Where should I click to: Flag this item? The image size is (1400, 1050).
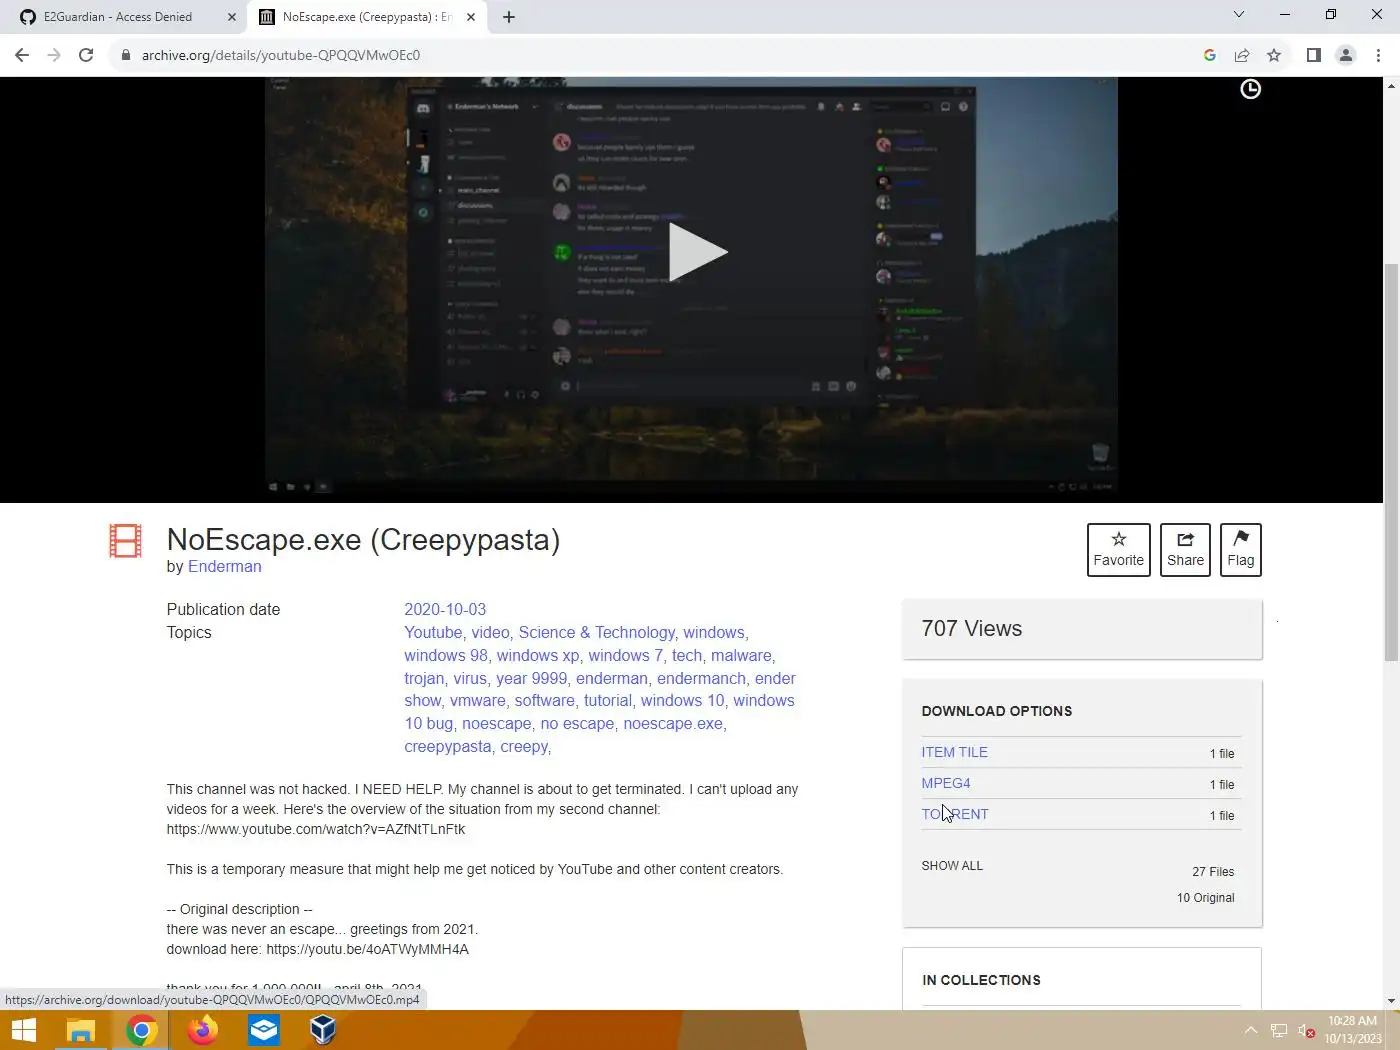tap(1240, 549)
